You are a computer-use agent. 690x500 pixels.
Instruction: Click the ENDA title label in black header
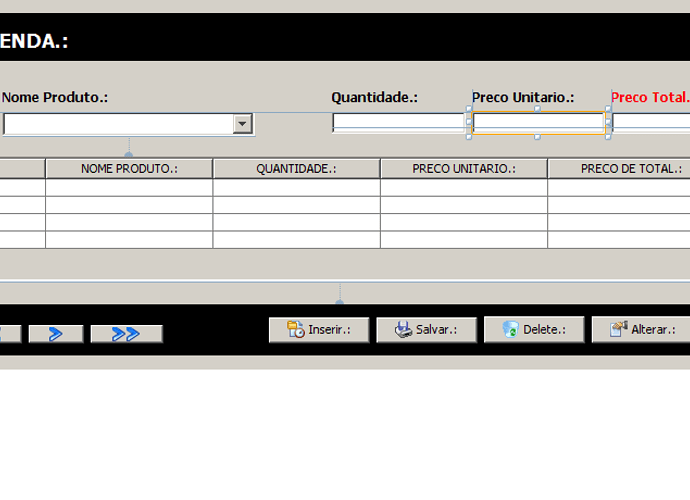click(x=34, y=41)
